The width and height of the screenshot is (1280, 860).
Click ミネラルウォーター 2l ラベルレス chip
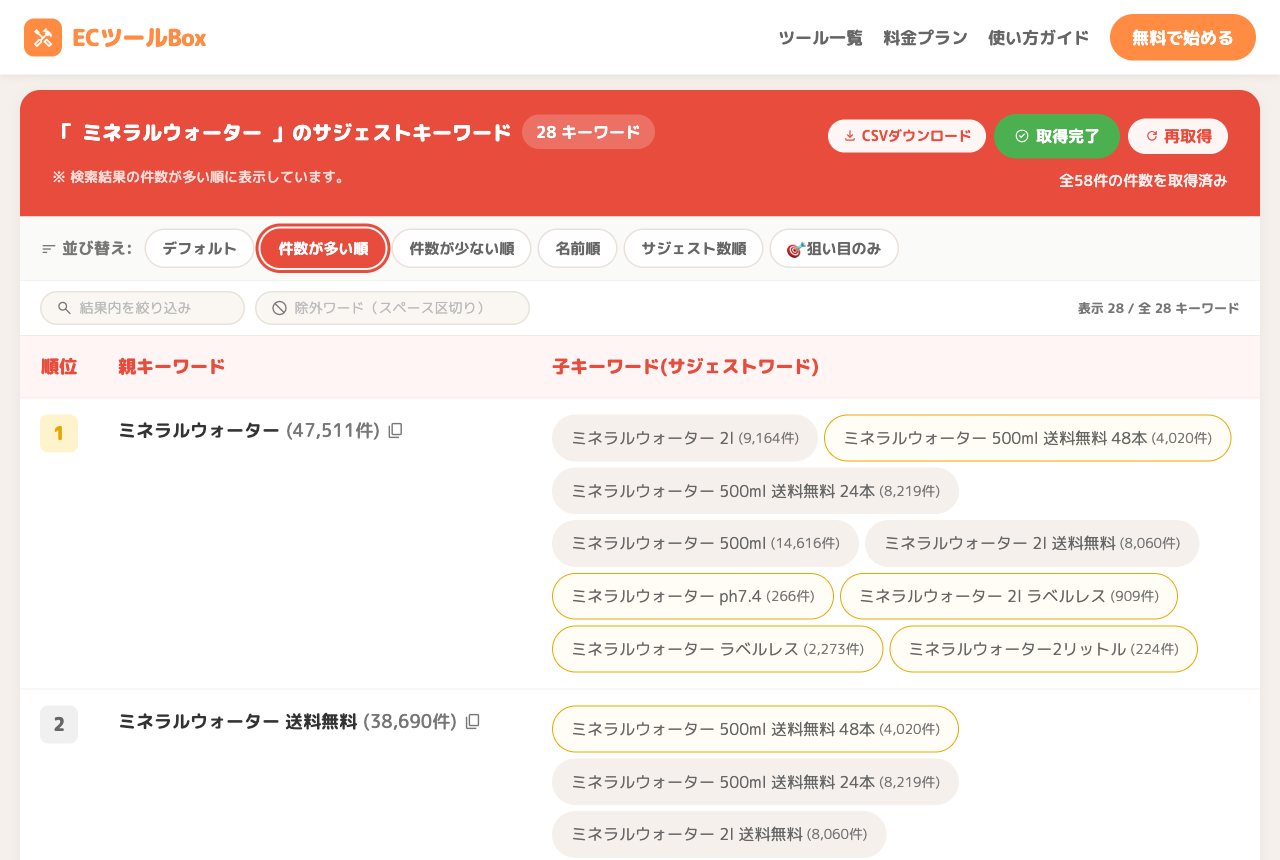pyautogui.click(x=1009, y=596)
